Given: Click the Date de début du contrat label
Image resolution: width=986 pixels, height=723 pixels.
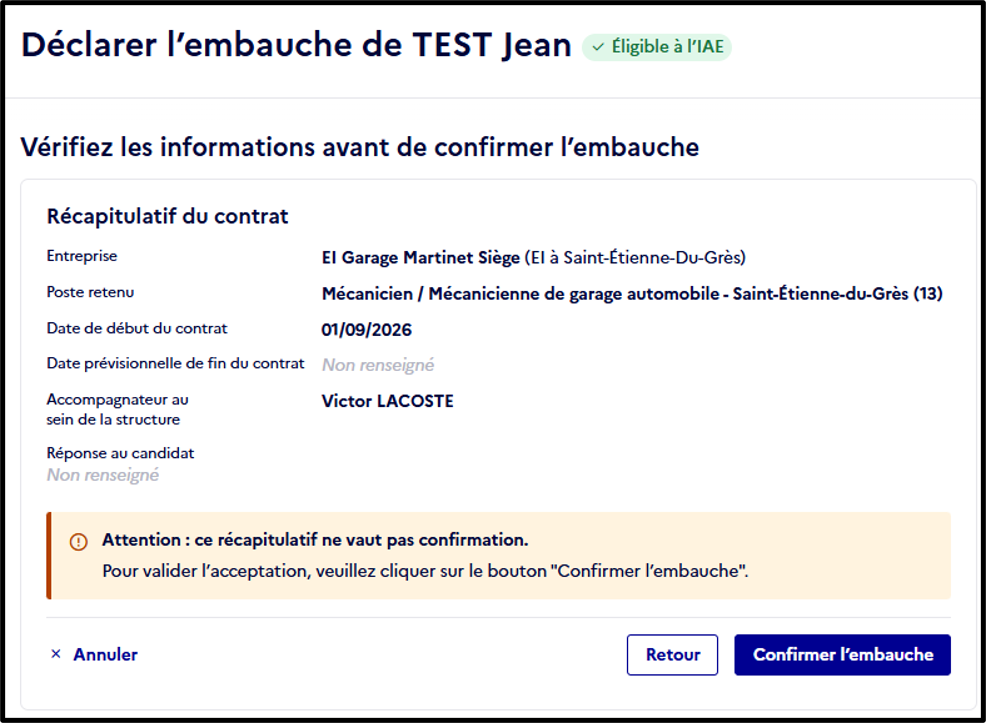Looking at the screenshot, I should [137, 328].
